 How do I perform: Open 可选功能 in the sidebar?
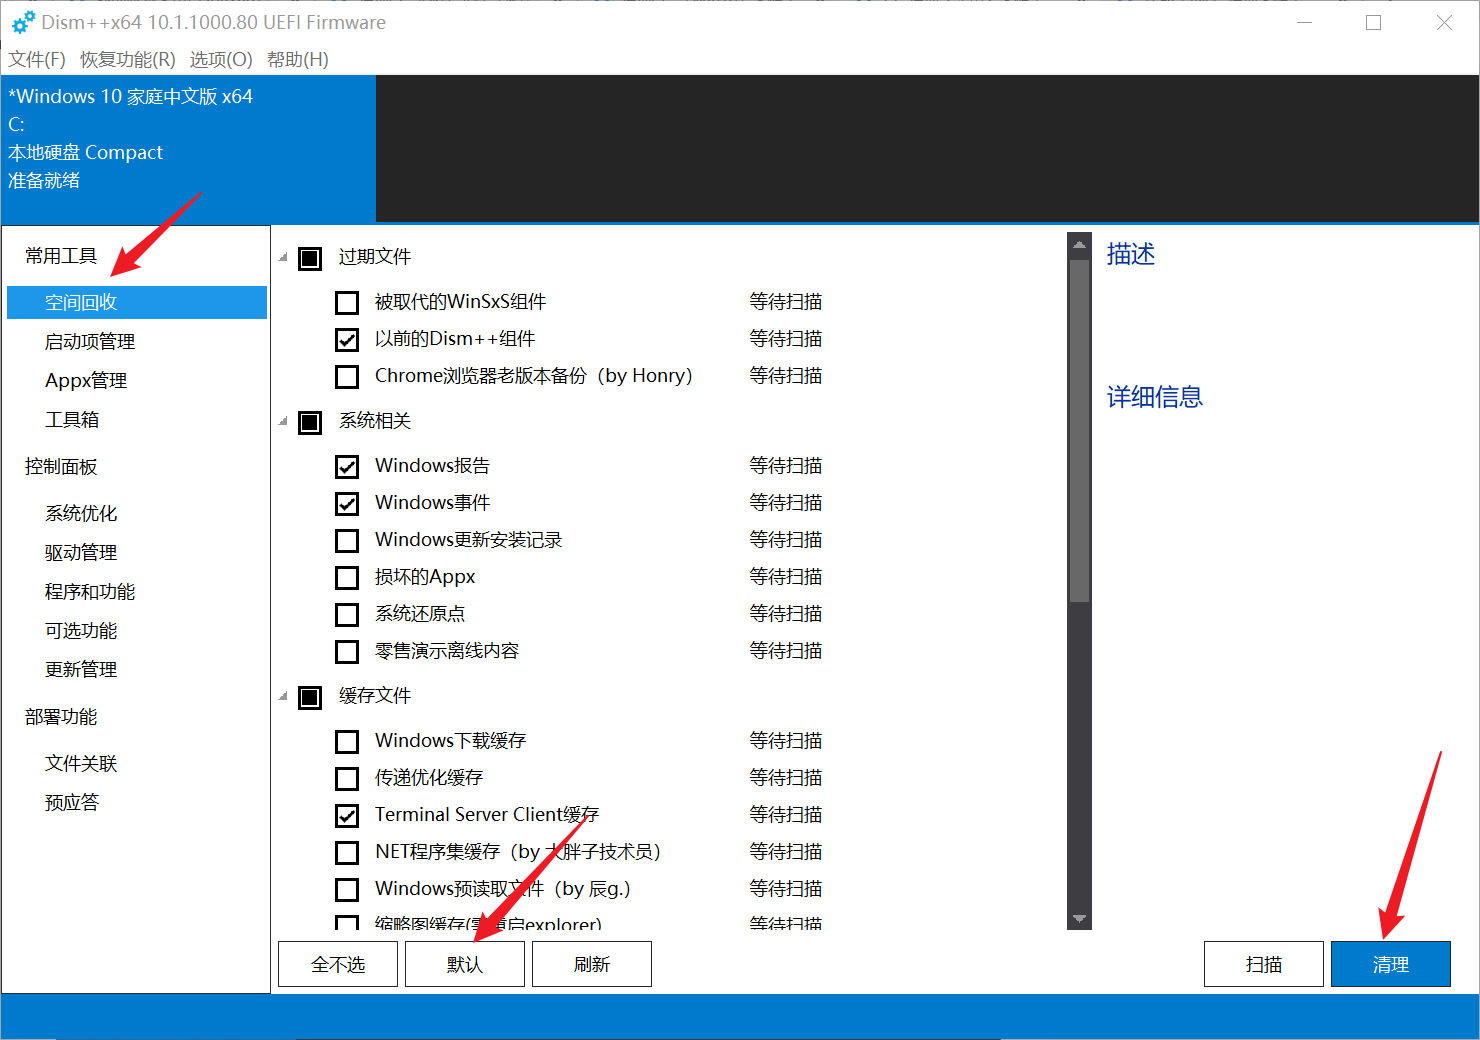pos(81,631)
